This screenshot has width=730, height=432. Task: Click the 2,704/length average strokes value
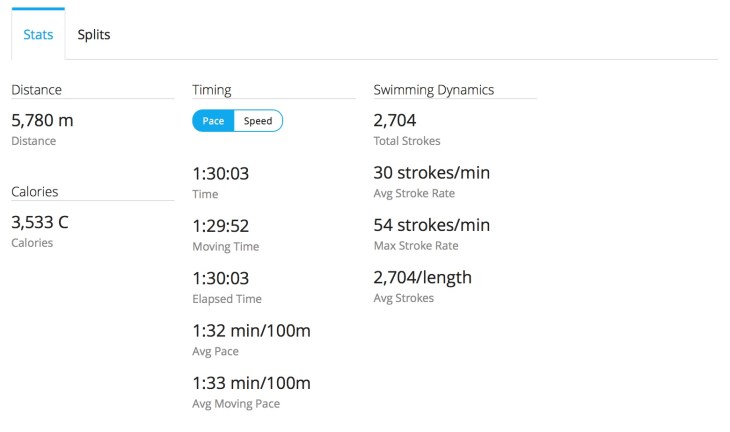point(422,277)
